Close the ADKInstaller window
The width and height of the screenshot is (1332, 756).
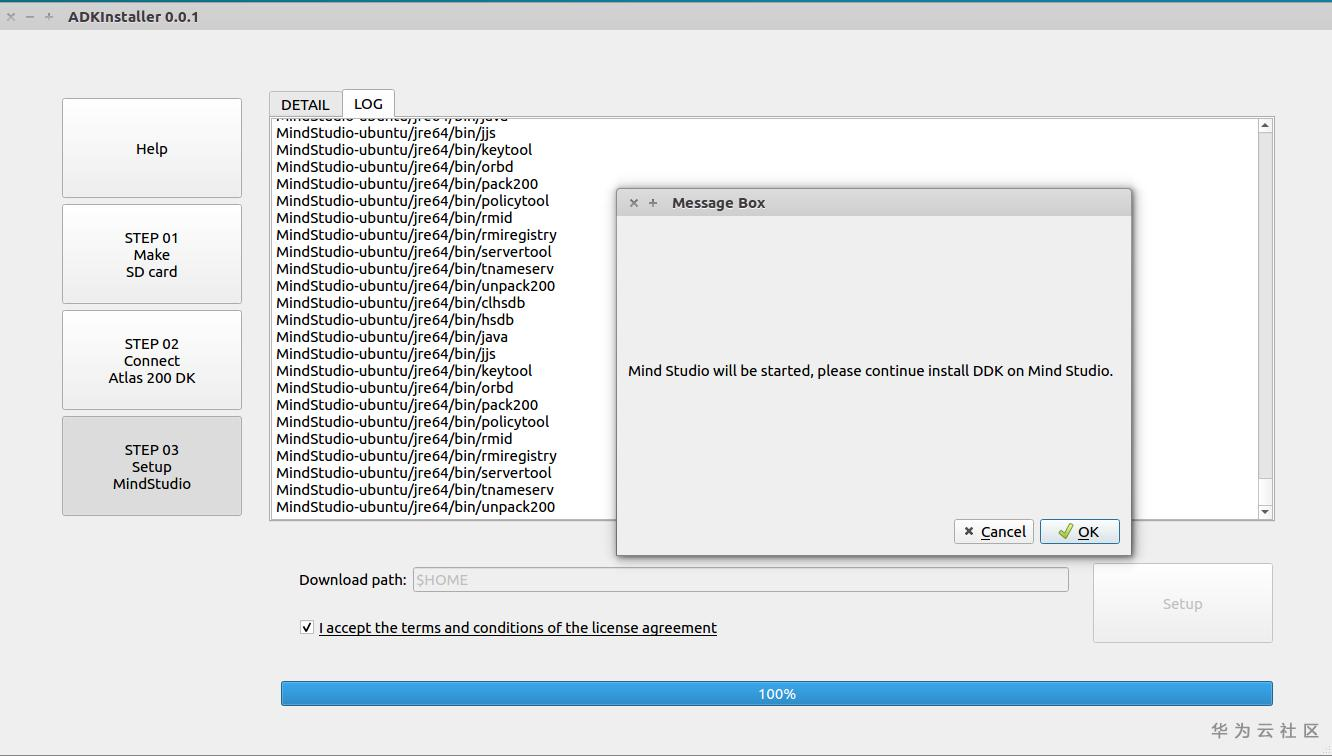pos(11,16)
